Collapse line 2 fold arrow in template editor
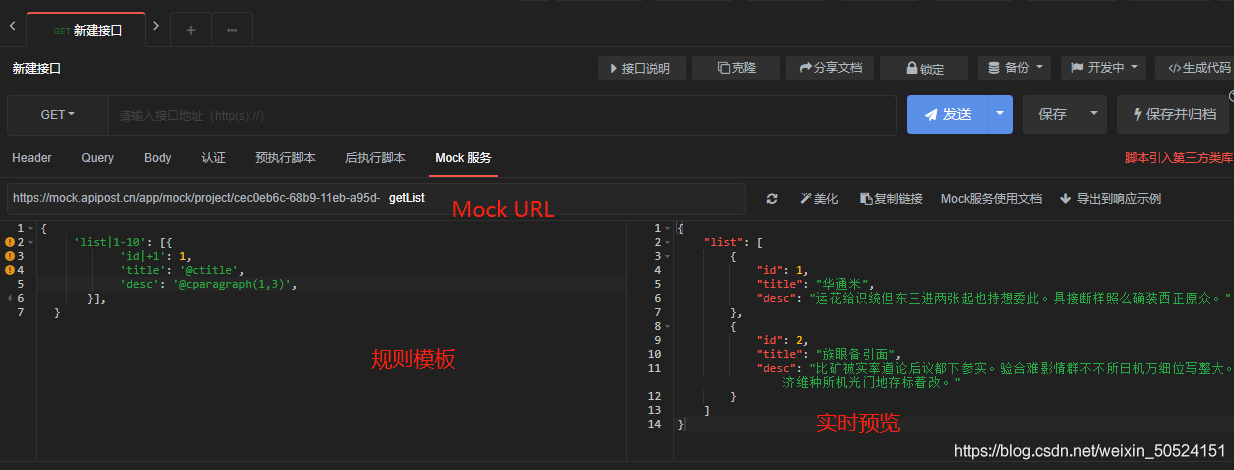 (31, 242)
